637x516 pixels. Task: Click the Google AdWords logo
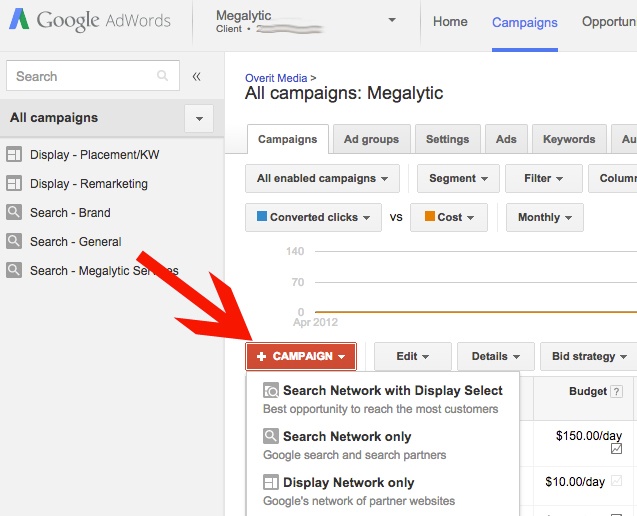(89, 22)
